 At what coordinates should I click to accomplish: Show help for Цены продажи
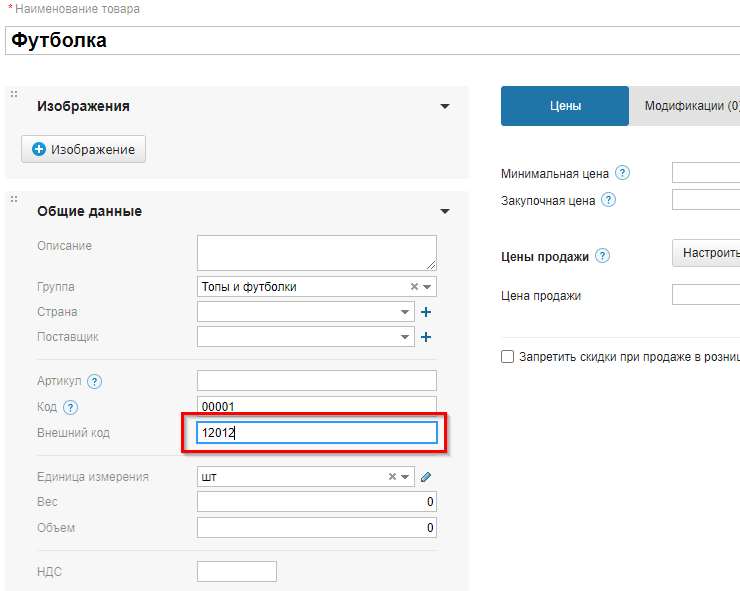point(602,256)
